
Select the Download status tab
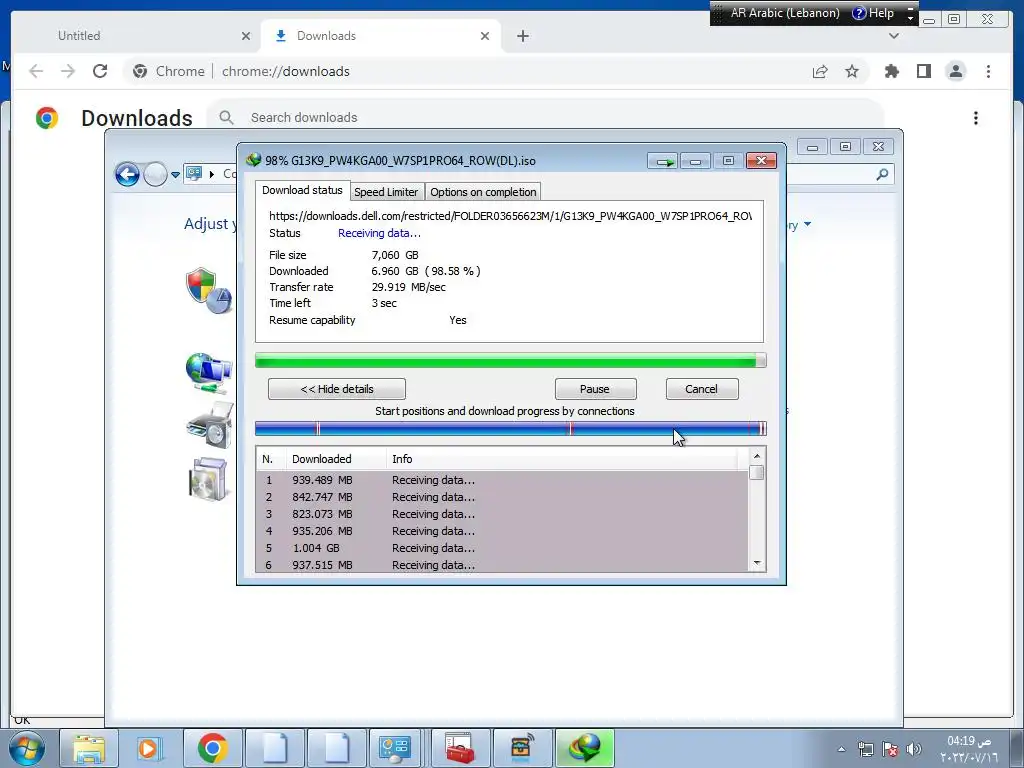pos(302,190)
